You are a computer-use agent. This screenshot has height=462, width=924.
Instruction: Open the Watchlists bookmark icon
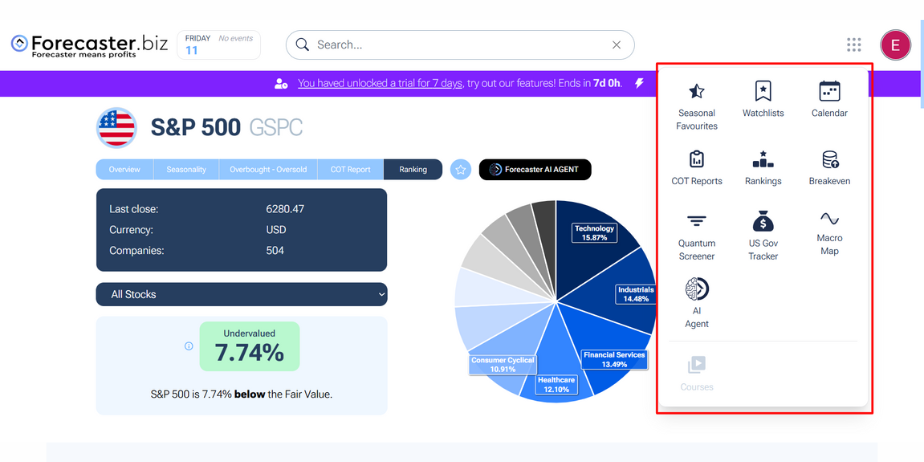763,91
